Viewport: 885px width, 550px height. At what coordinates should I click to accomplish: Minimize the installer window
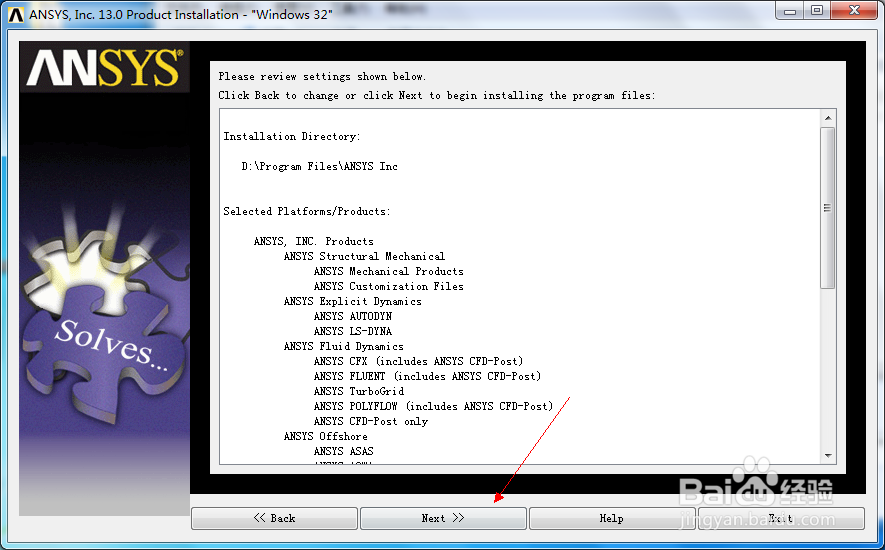(x=790, y=11)
